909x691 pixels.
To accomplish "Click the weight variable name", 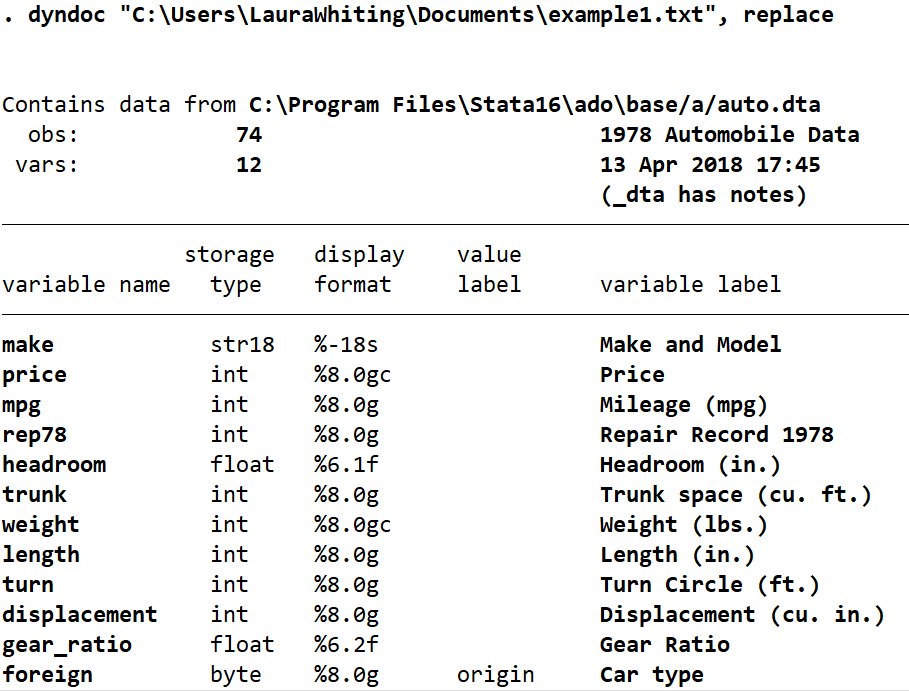I will 40,525.
